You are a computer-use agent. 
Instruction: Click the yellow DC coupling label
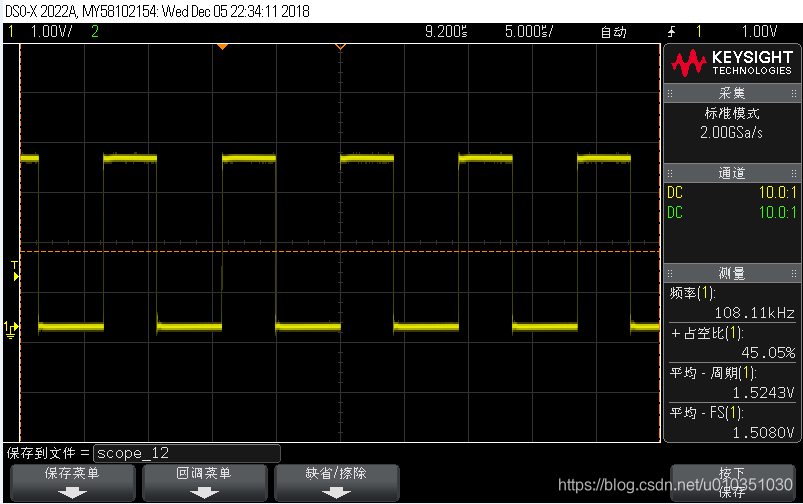(x=675, y=193)
